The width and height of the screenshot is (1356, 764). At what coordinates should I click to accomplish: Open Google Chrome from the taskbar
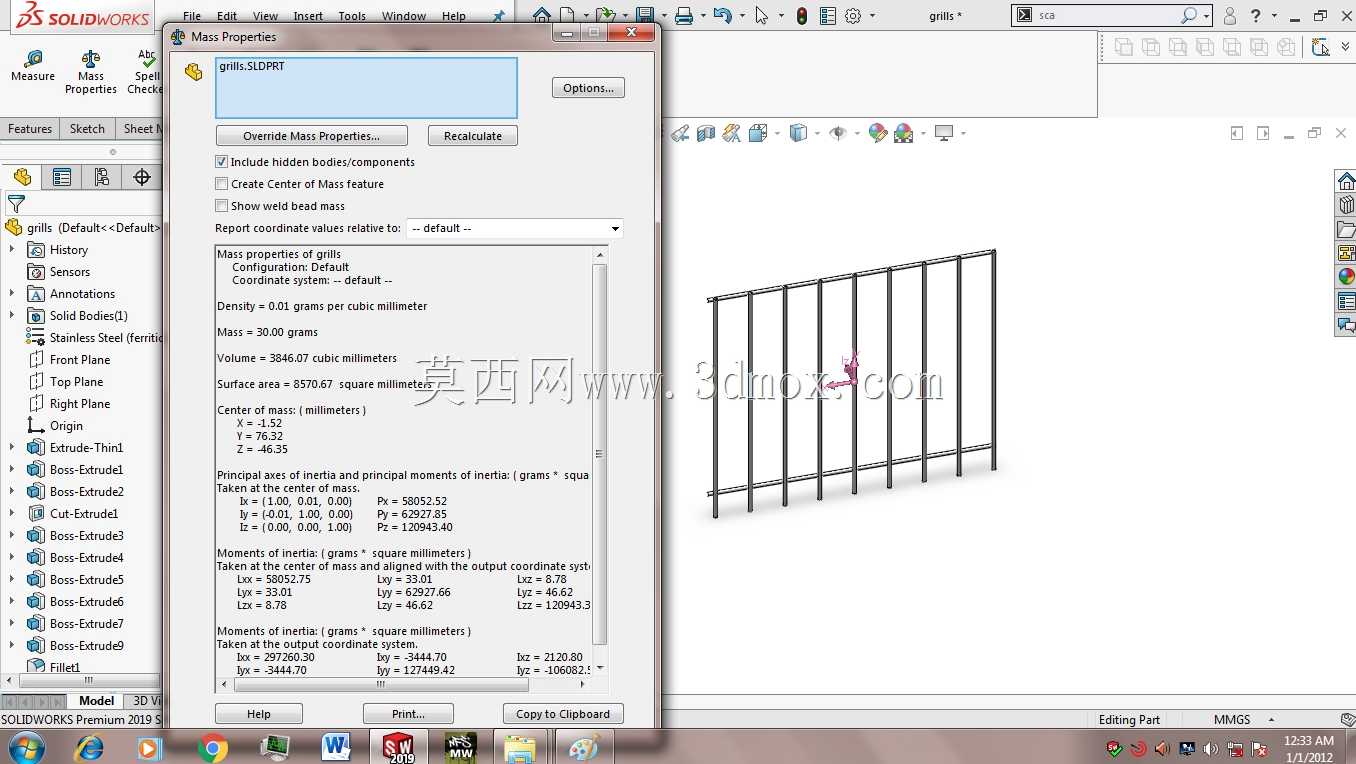click(212, 747)
